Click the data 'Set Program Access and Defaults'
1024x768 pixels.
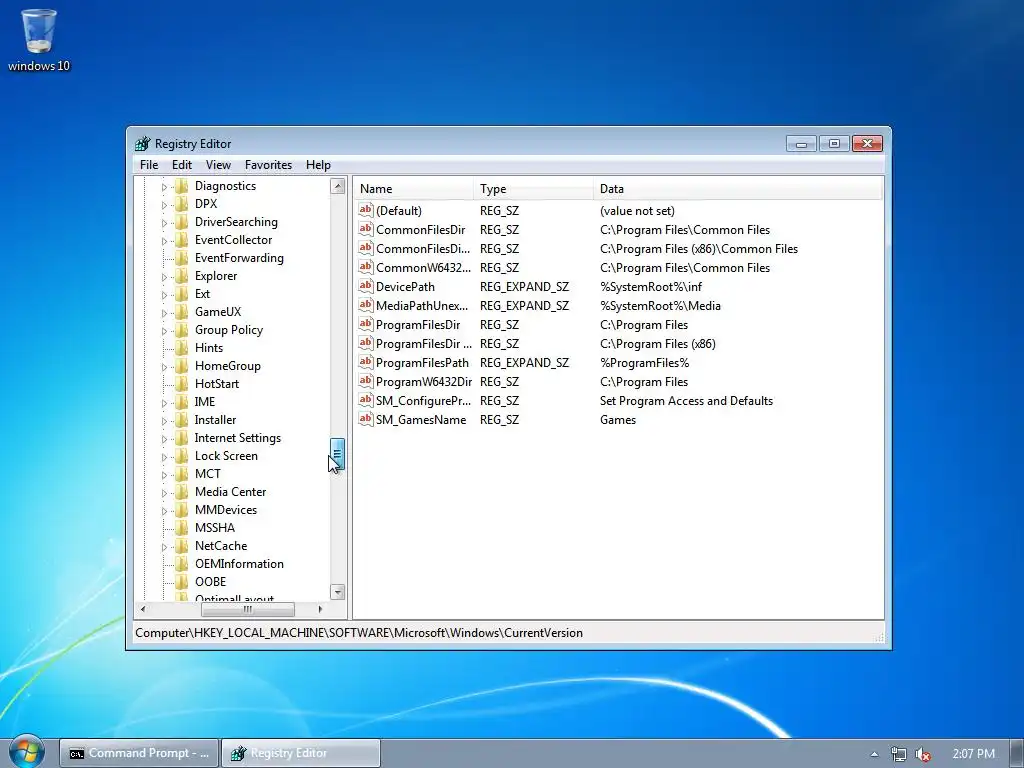click(686, 401)
